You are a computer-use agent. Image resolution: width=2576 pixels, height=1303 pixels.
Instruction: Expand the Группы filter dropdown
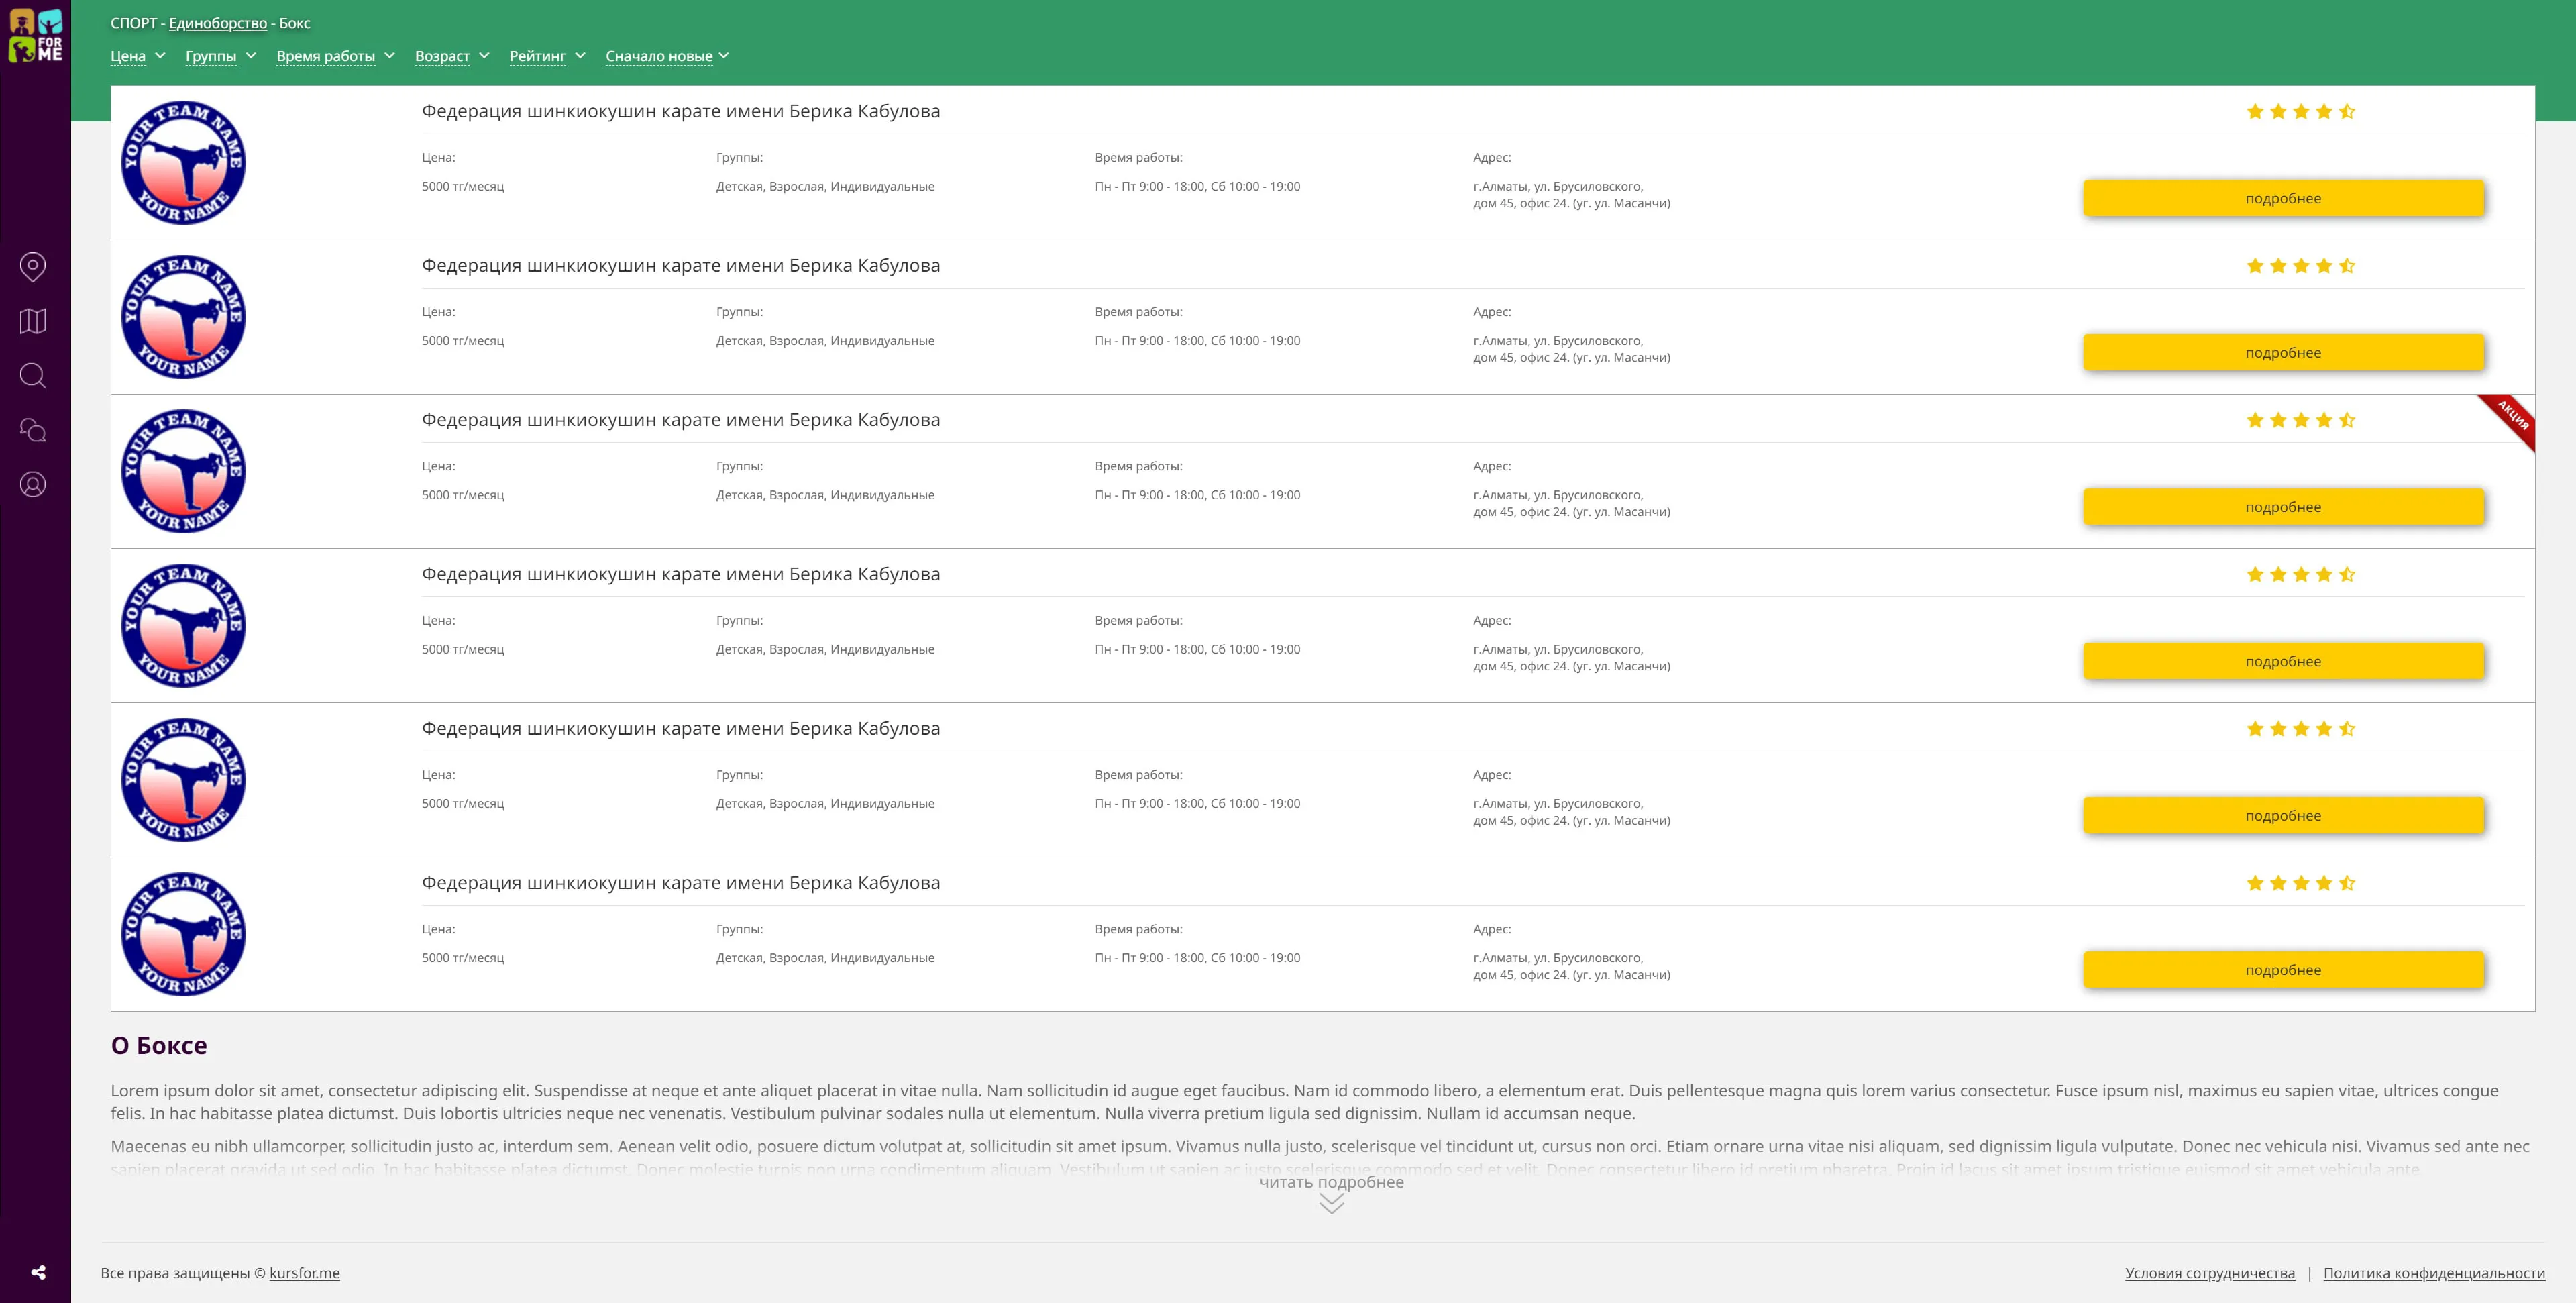(x=221, y=56)
